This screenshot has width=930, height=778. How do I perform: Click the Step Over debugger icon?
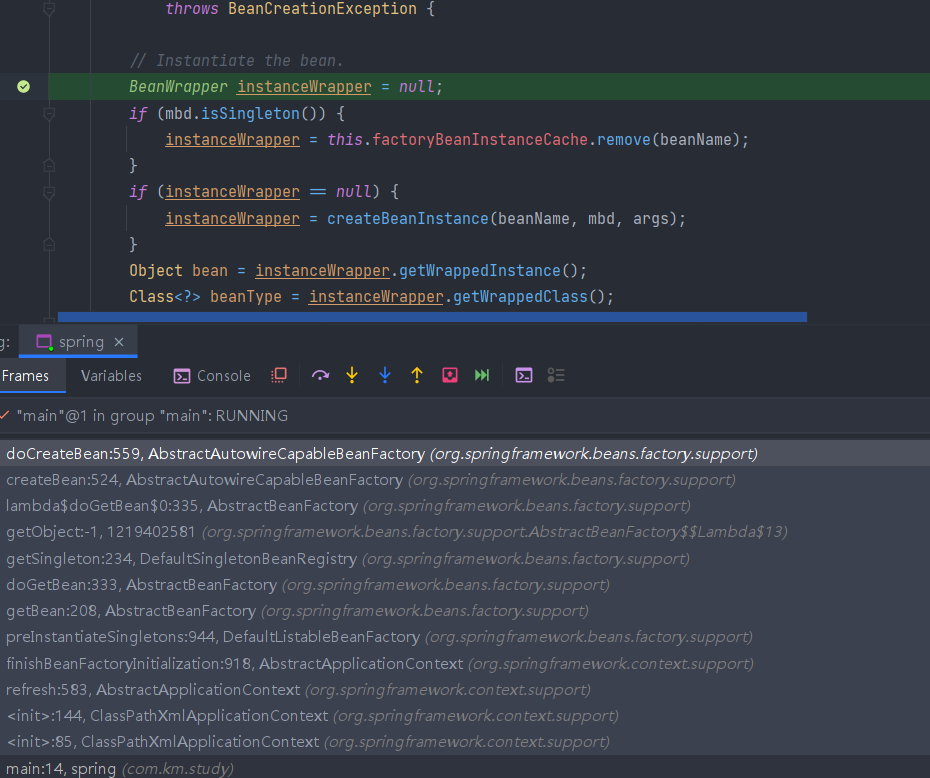point(320,375)
